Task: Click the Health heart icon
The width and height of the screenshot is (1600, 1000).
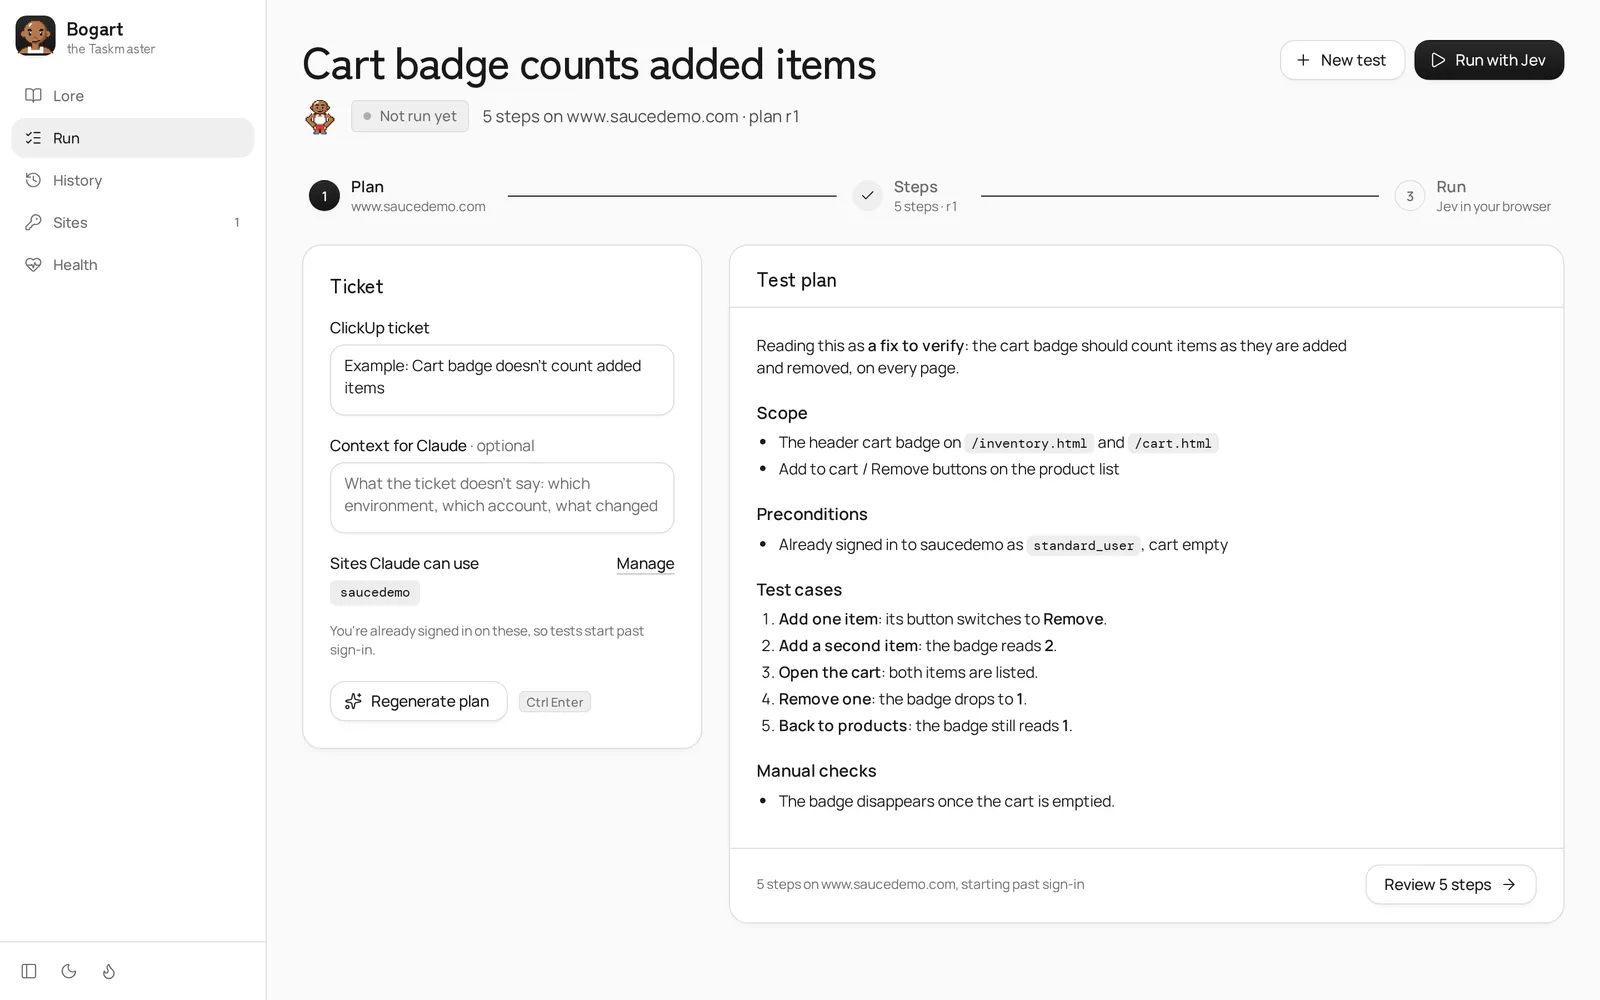Action: [x=33, y=265]
